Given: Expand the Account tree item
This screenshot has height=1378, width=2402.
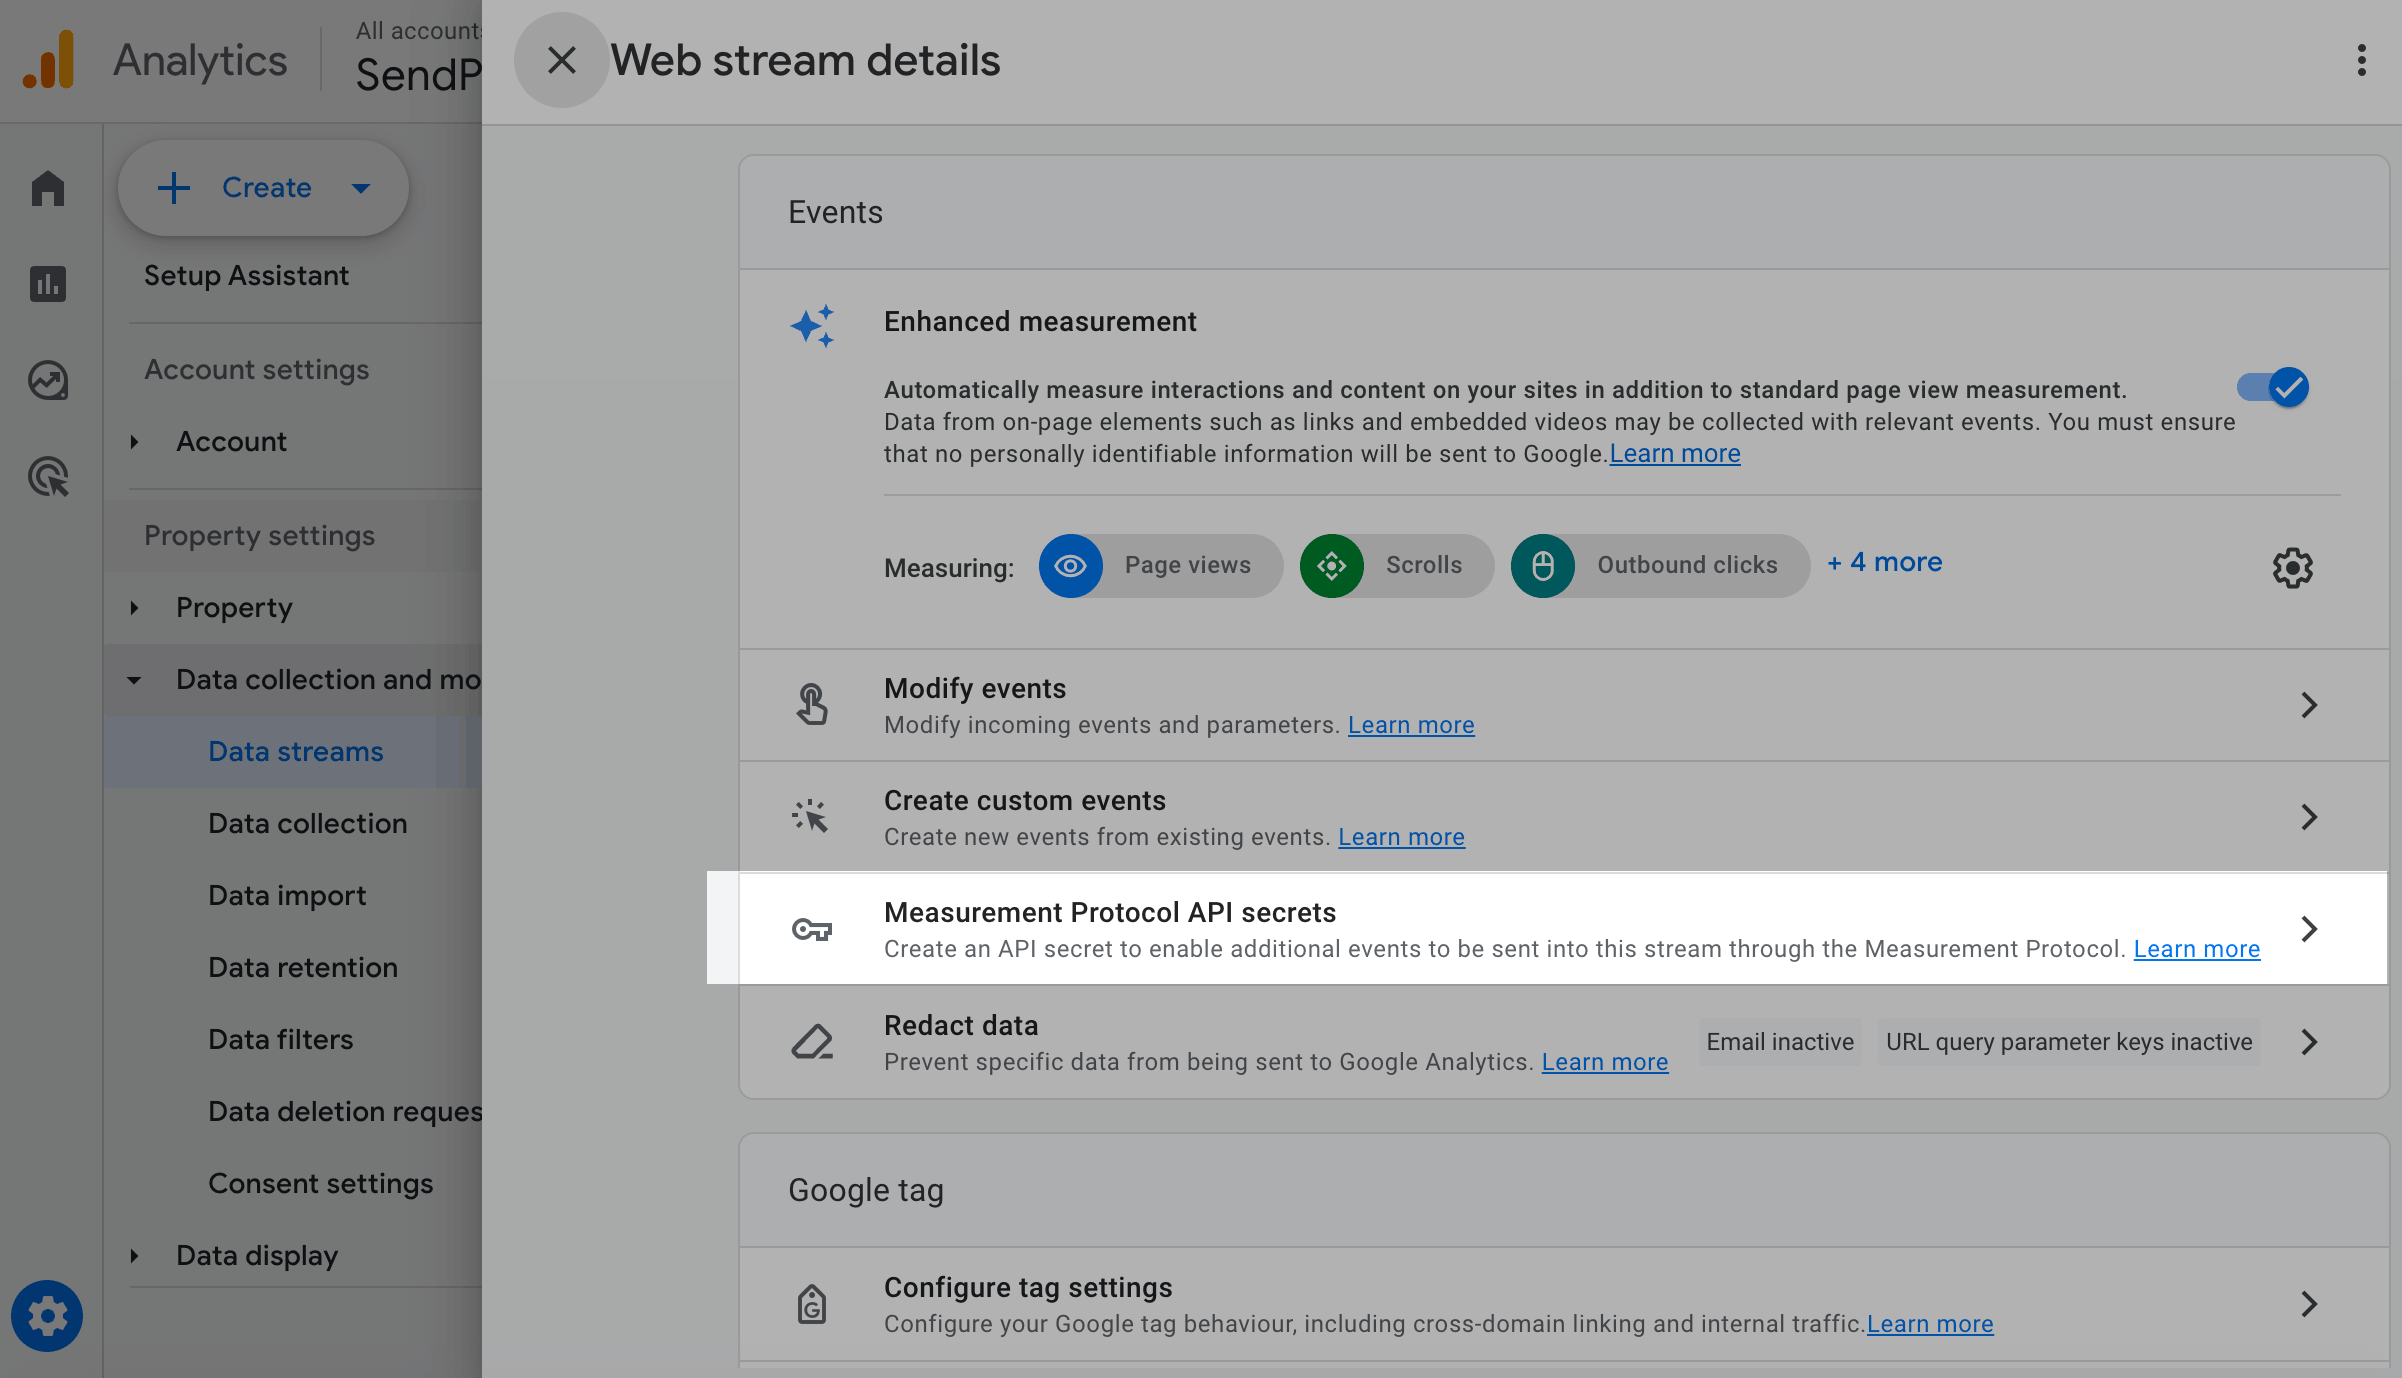Looking at the screenshot, I should point(134,442).
